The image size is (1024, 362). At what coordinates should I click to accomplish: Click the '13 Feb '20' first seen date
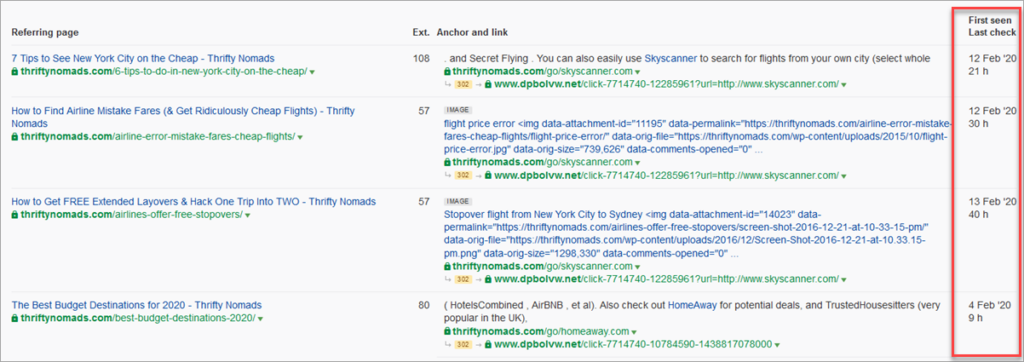pos(992,201)
